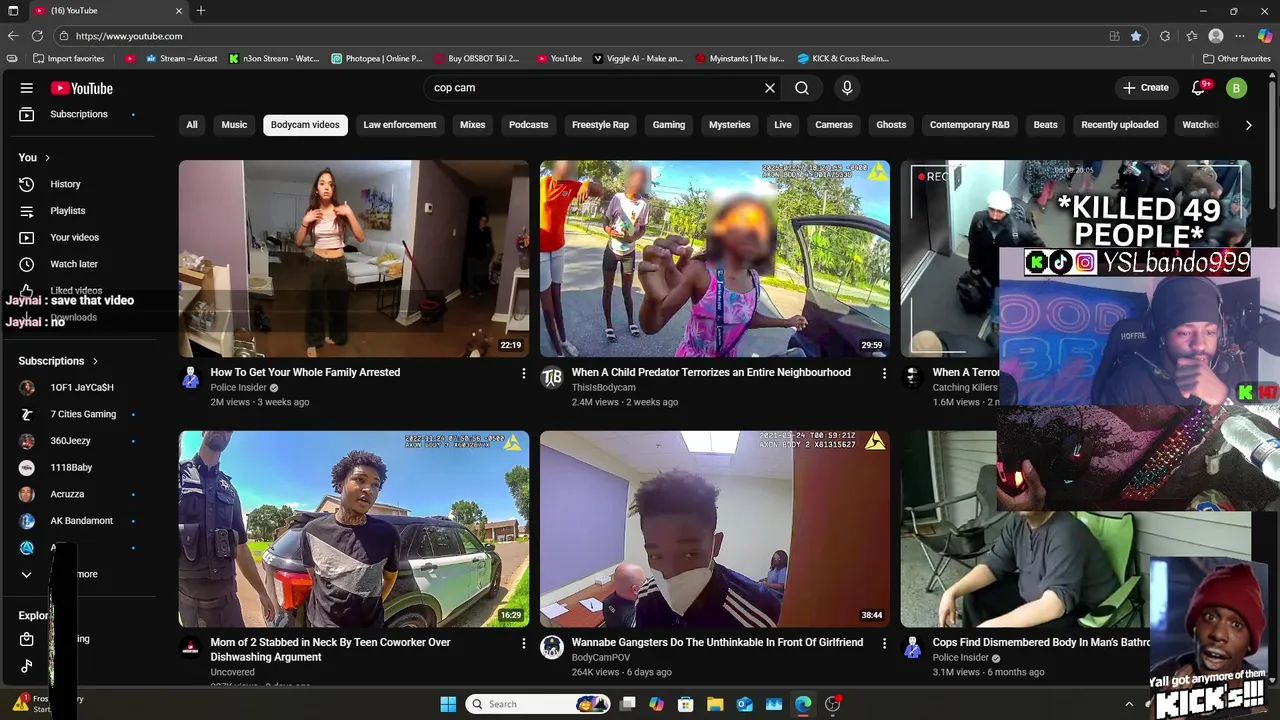Image resolution: width=1280 pixels, height=720 pixels.
Task: Show more subscriptions with the down chevron
Action: click(27, 575)
